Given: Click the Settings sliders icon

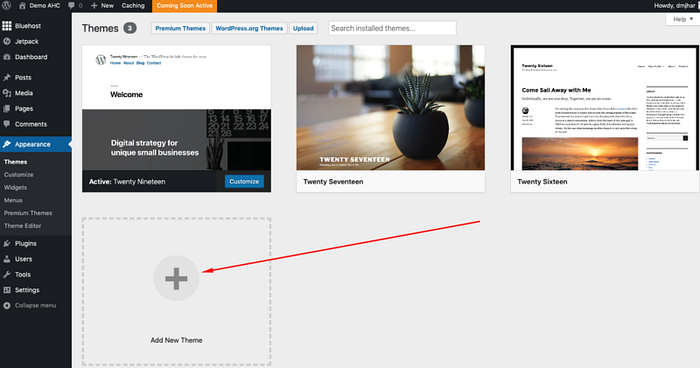Looking at the screenshot, I should pyautogui.click(x=7, y=290).
